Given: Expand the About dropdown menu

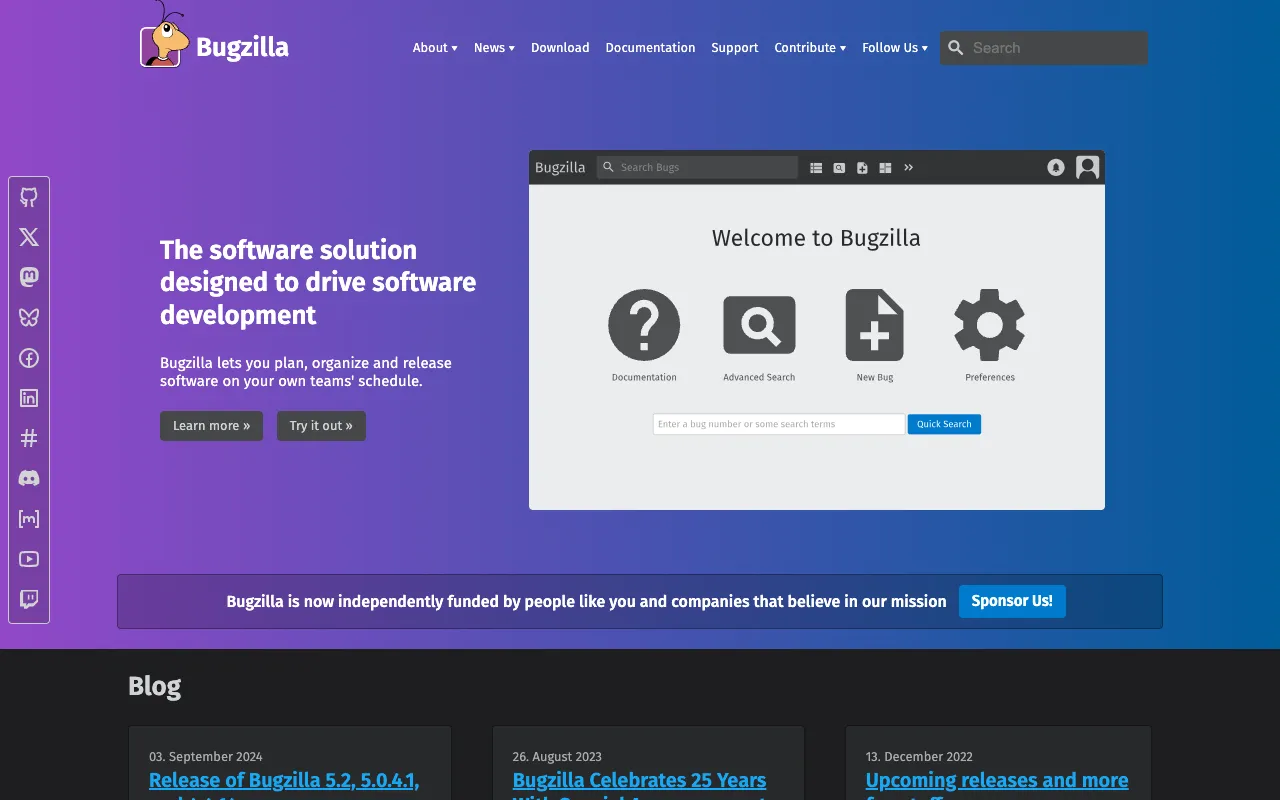Looking at the screenshot, I should tap(434, 47).
